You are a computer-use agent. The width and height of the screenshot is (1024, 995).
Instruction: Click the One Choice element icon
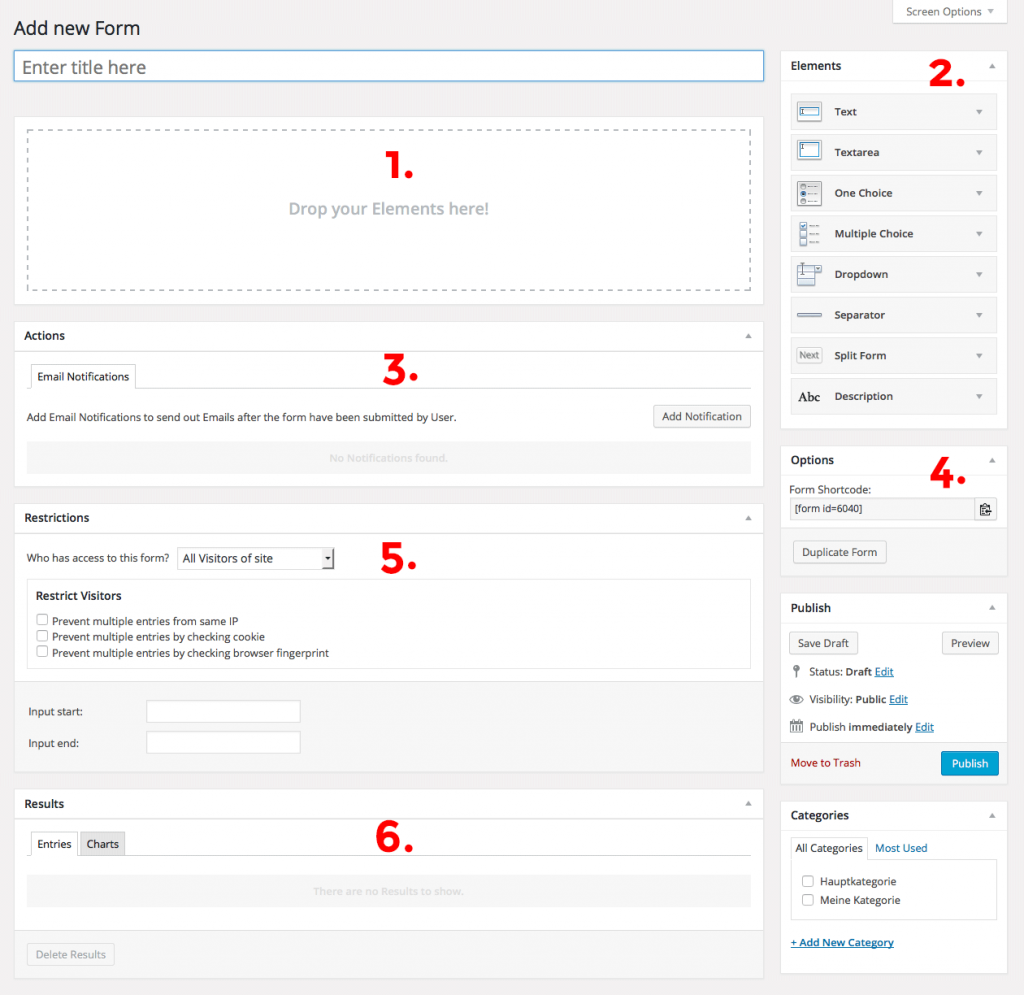810,192
